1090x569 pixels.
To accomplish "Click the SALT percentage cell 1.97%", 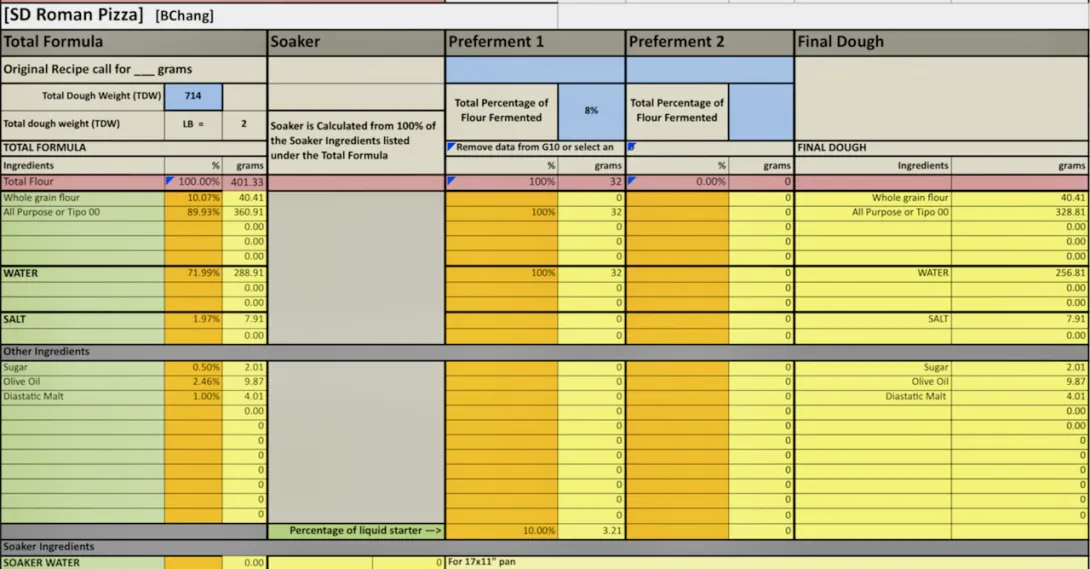I will (194, 319).
